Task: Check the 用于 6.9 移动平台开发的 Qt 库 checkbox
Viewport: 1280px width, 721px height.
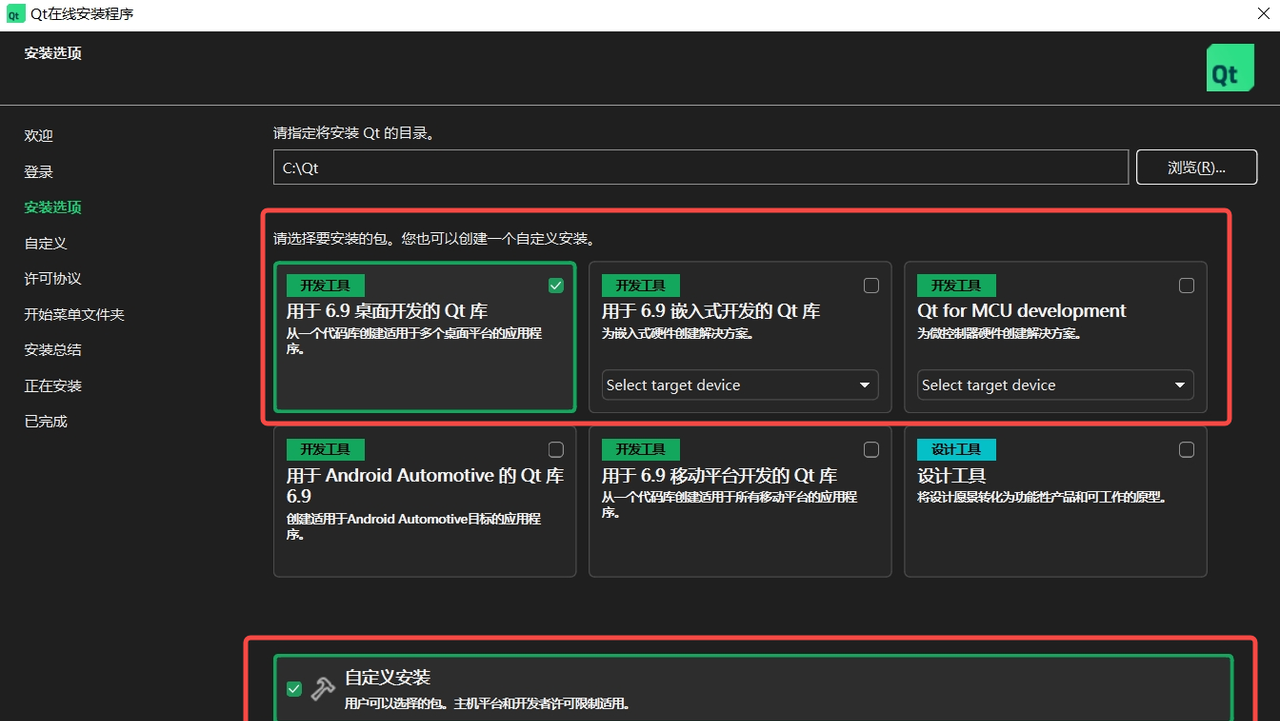Action: [871, 450]
